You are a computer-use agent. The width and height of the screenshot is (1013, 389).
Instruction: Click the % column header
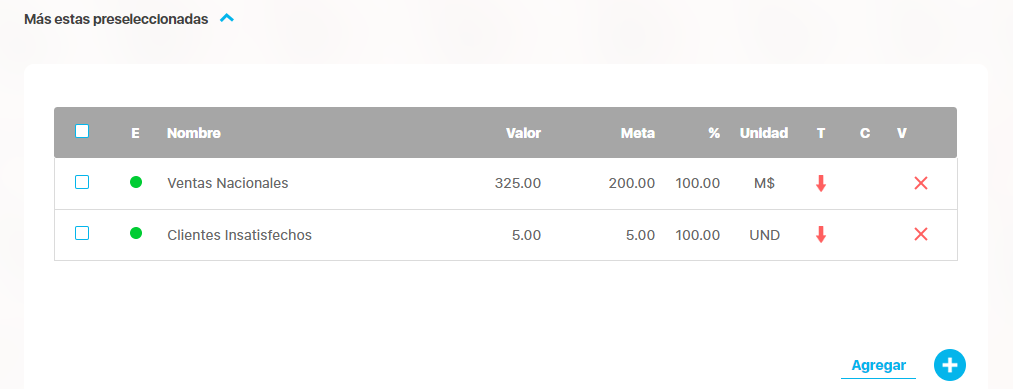[x=714, y=133]
